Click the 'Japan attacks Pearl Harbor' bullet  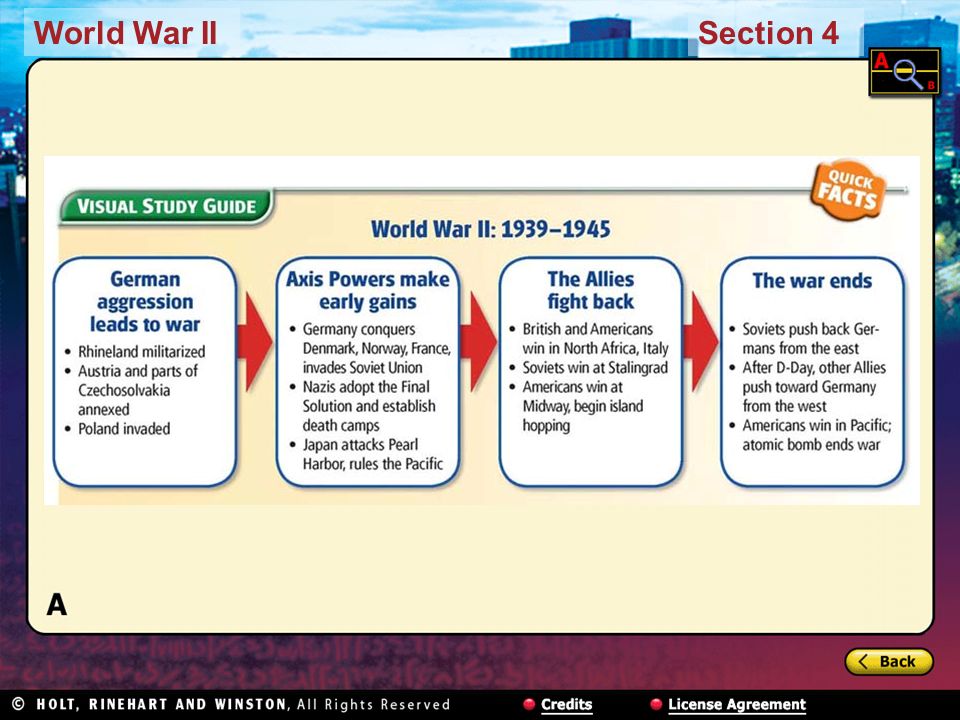366,454
